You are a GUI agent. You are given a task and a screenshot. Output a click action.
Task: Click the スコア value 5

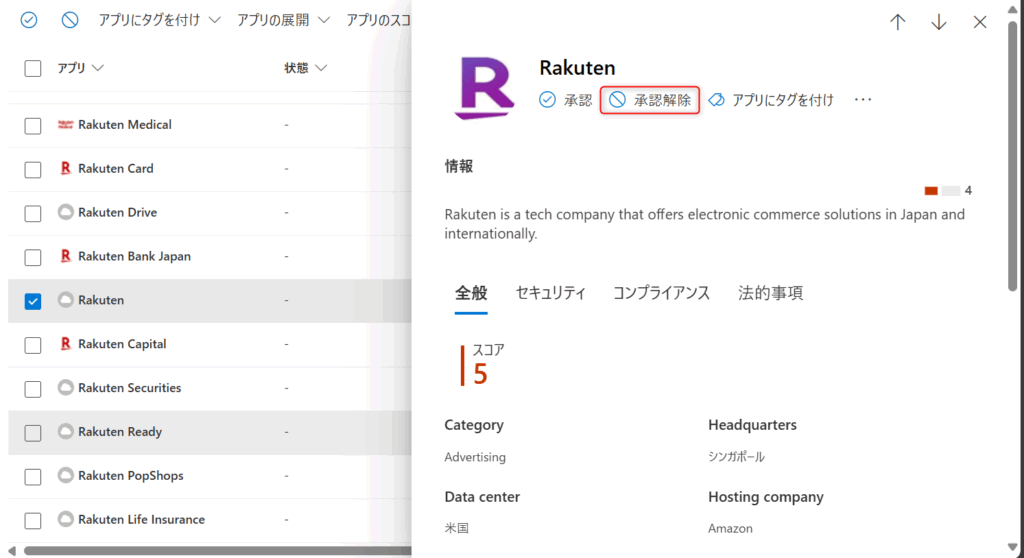[480, 374]
